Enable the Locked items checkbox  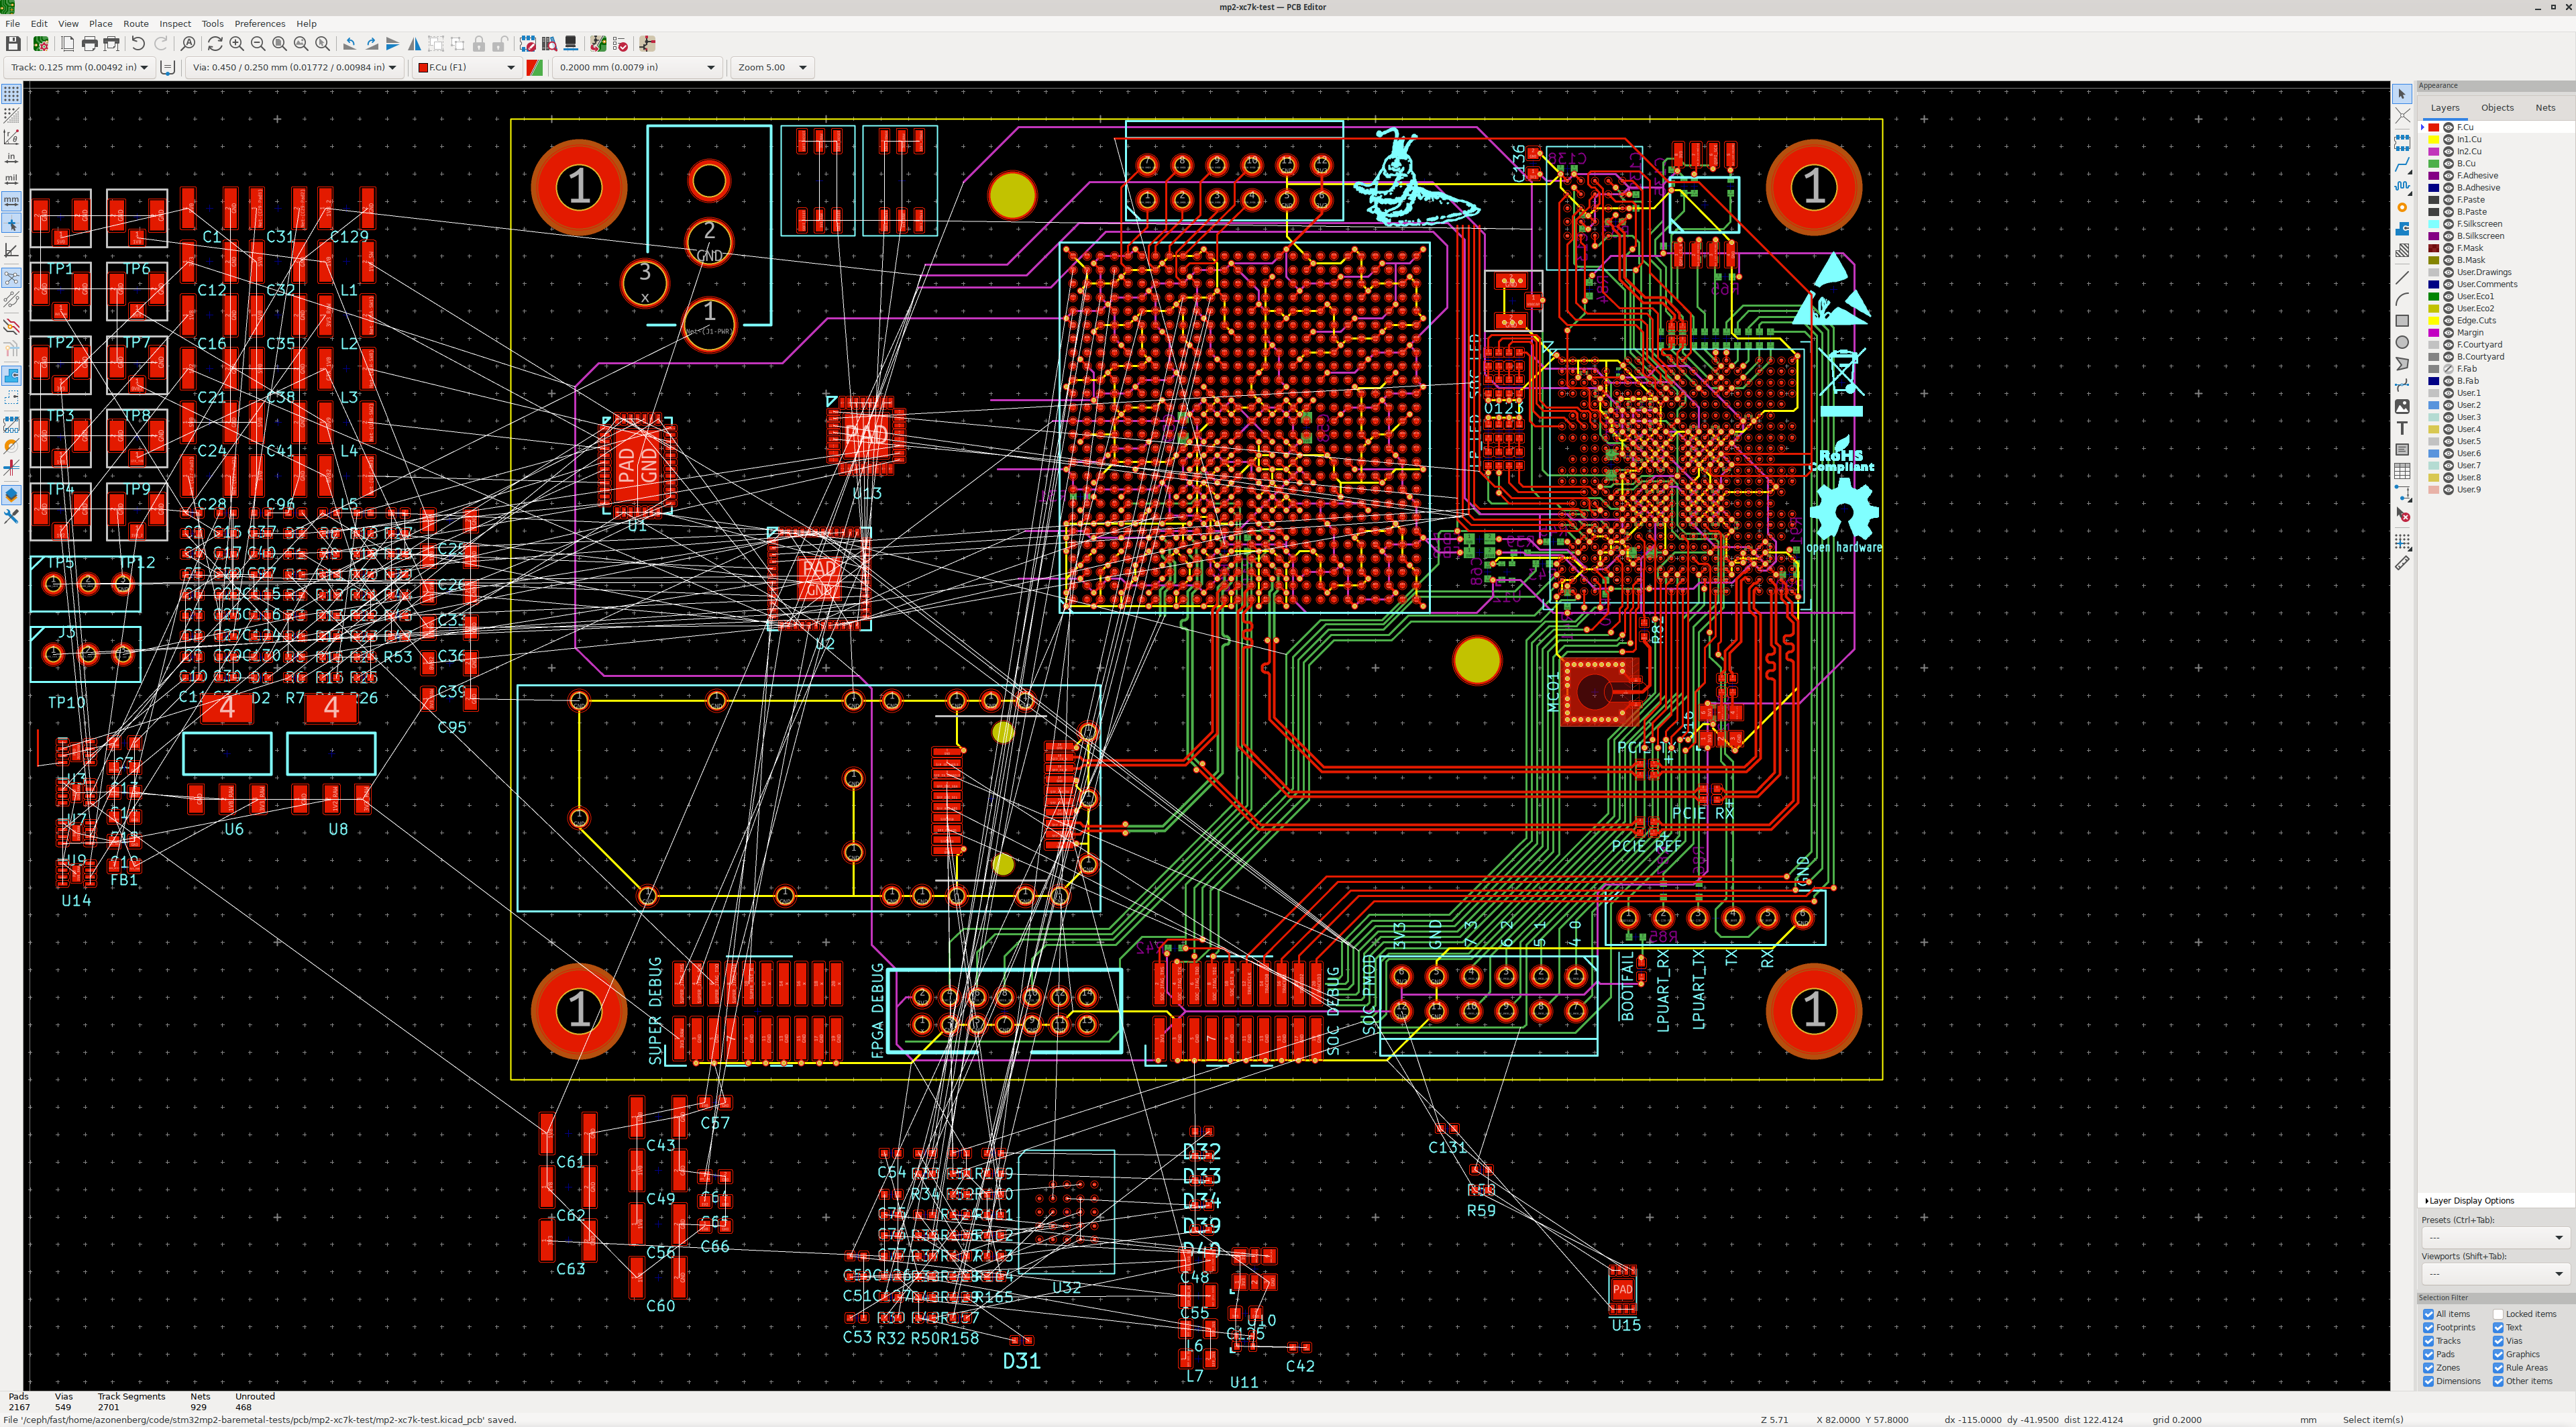2498,1314
